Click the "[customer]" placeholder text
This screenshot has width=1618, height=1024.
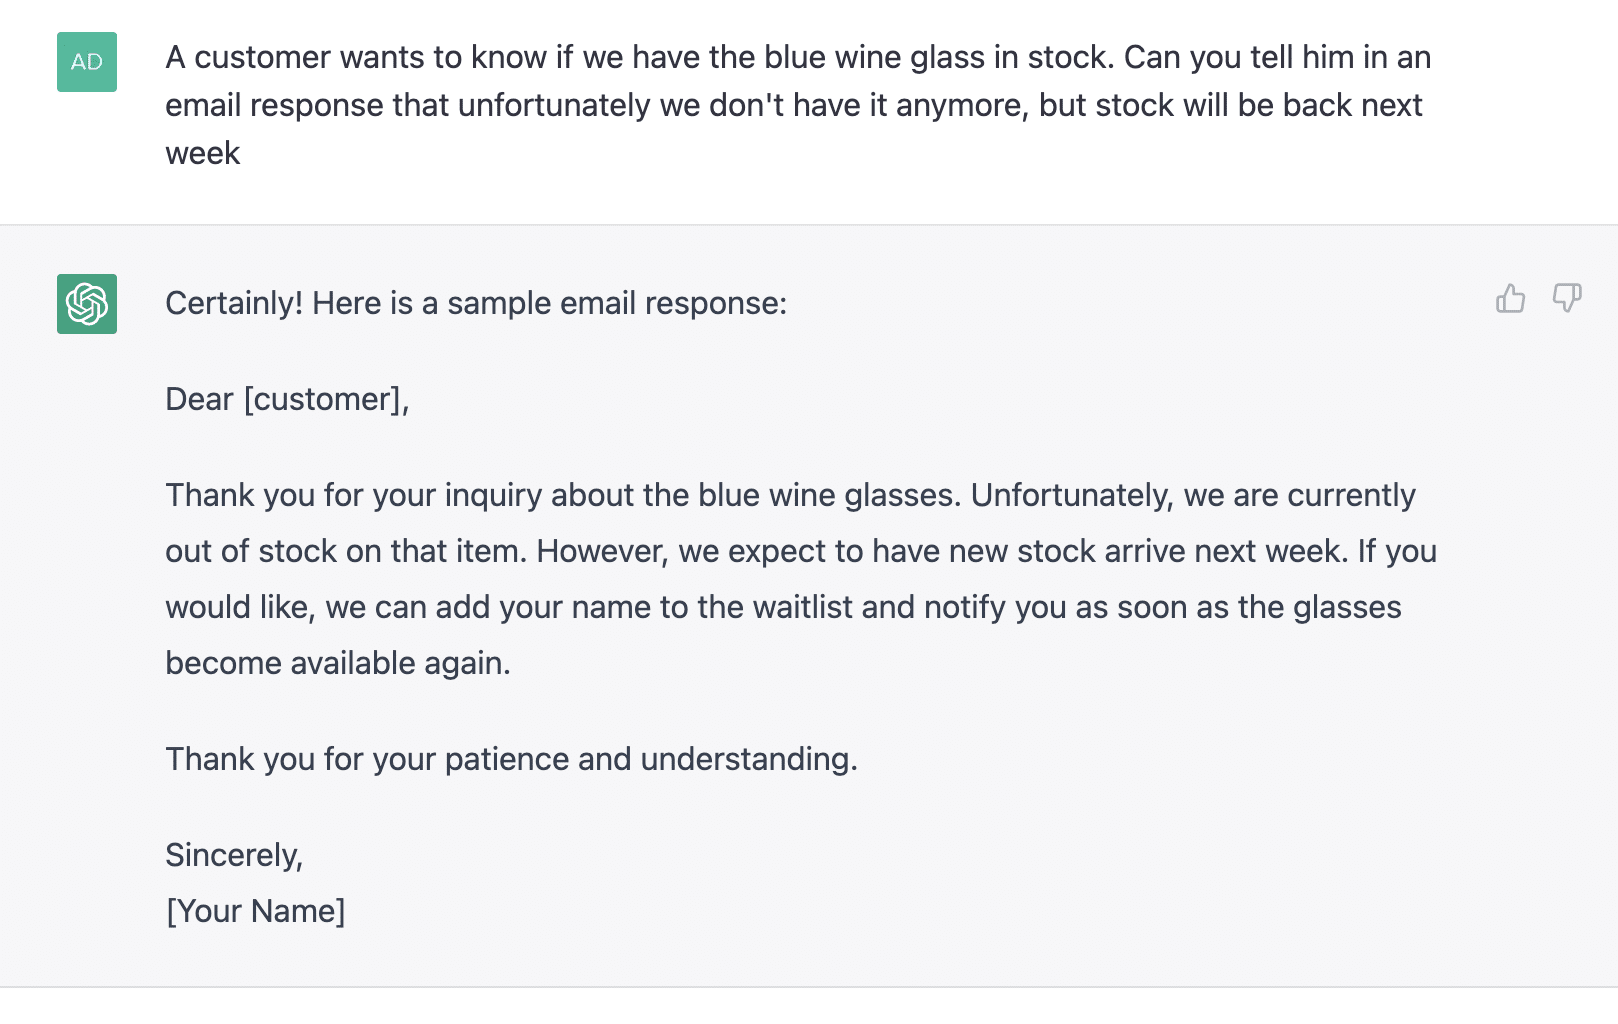pyautogui.click(x=325, y=399)
